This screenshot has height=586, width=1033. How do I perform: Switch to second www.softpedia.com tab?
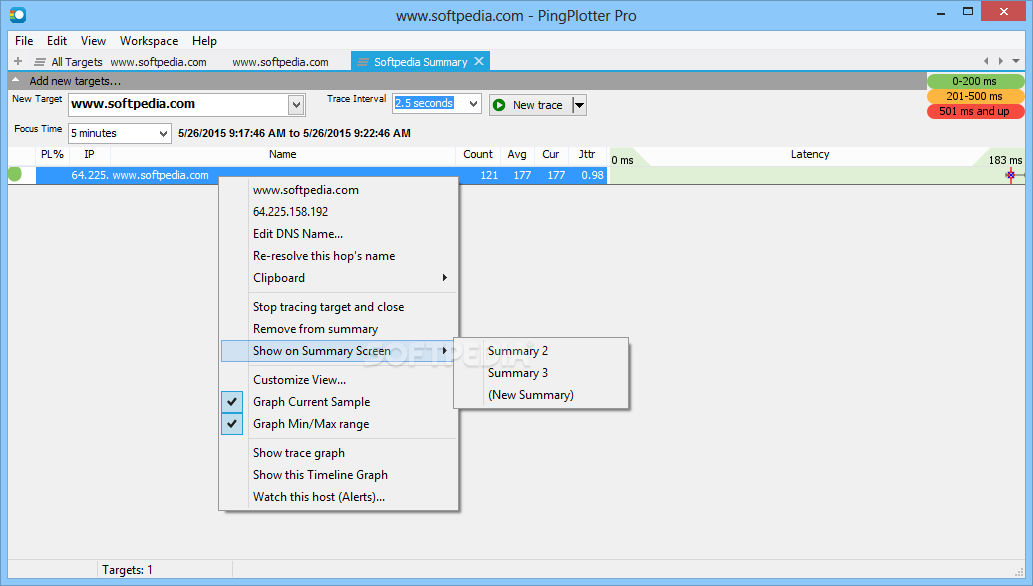tap(281, 62)
